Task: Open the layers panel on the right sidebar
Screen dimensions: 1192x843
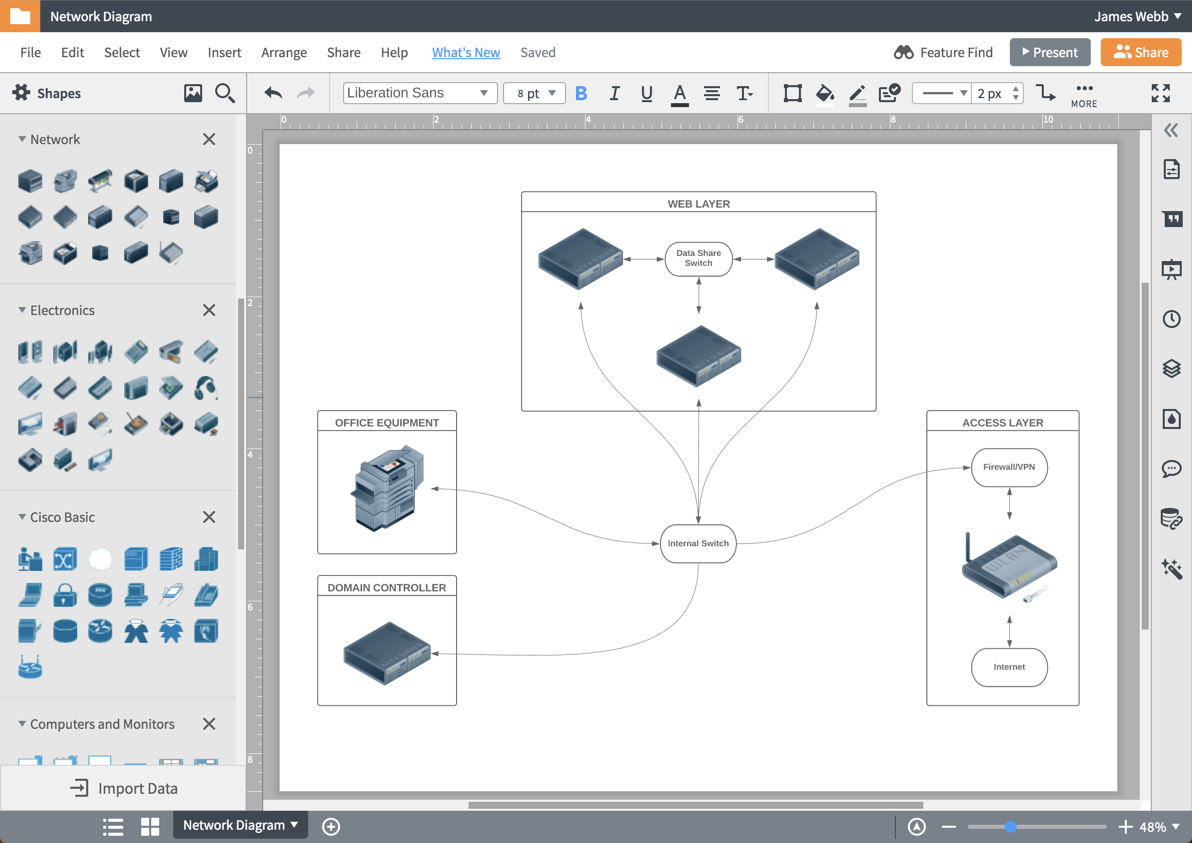Action: pyautogui.click(x=1172, y=368)
